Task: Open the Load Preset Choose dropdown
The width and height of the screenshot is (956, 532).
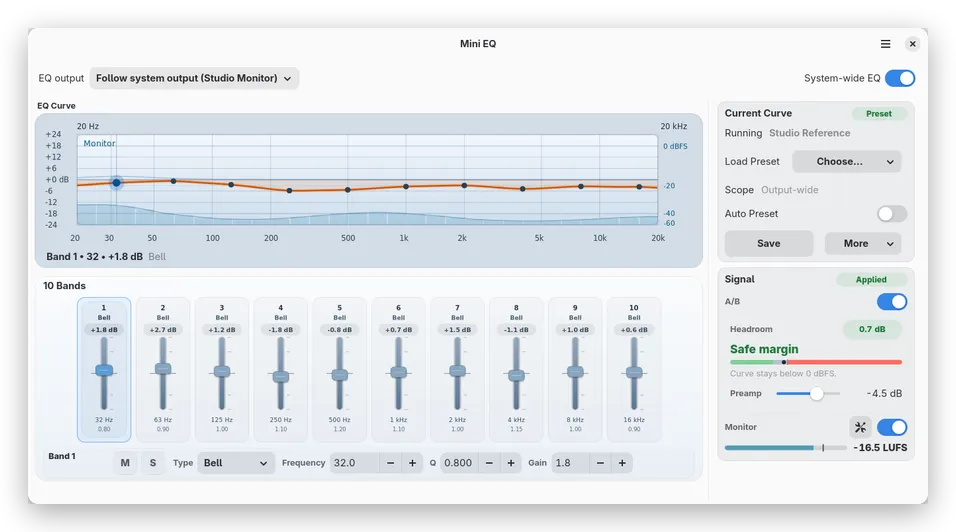Action: [x=846, y=161]
